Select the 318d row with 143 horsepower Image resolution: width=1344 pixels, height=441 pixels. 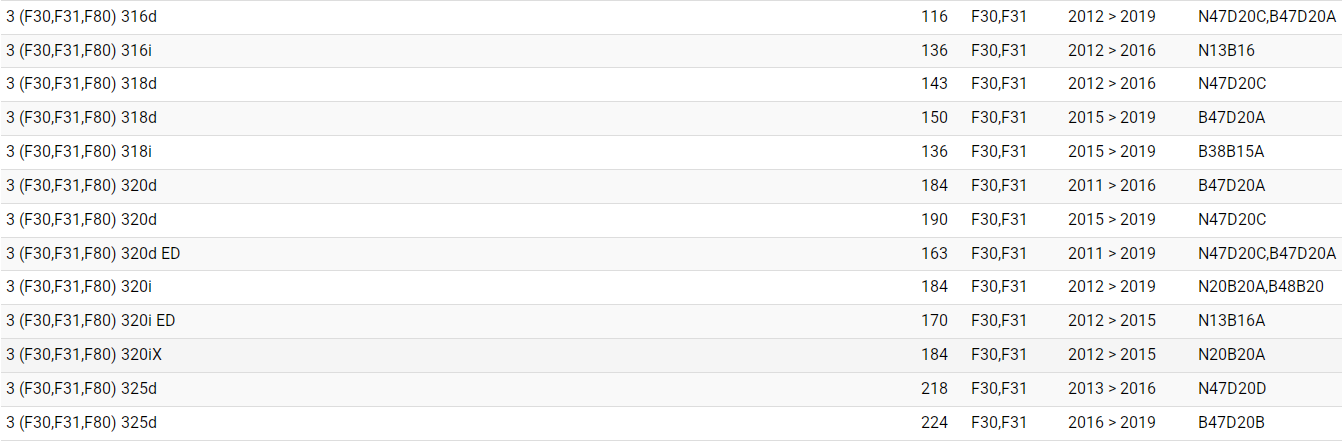coord(81,83)
